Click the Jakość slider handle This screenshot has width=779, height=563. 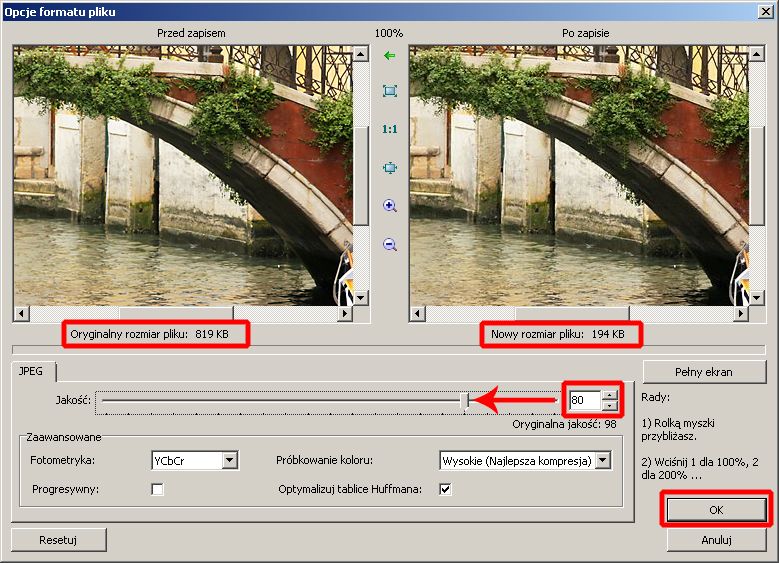click(464, 401)
